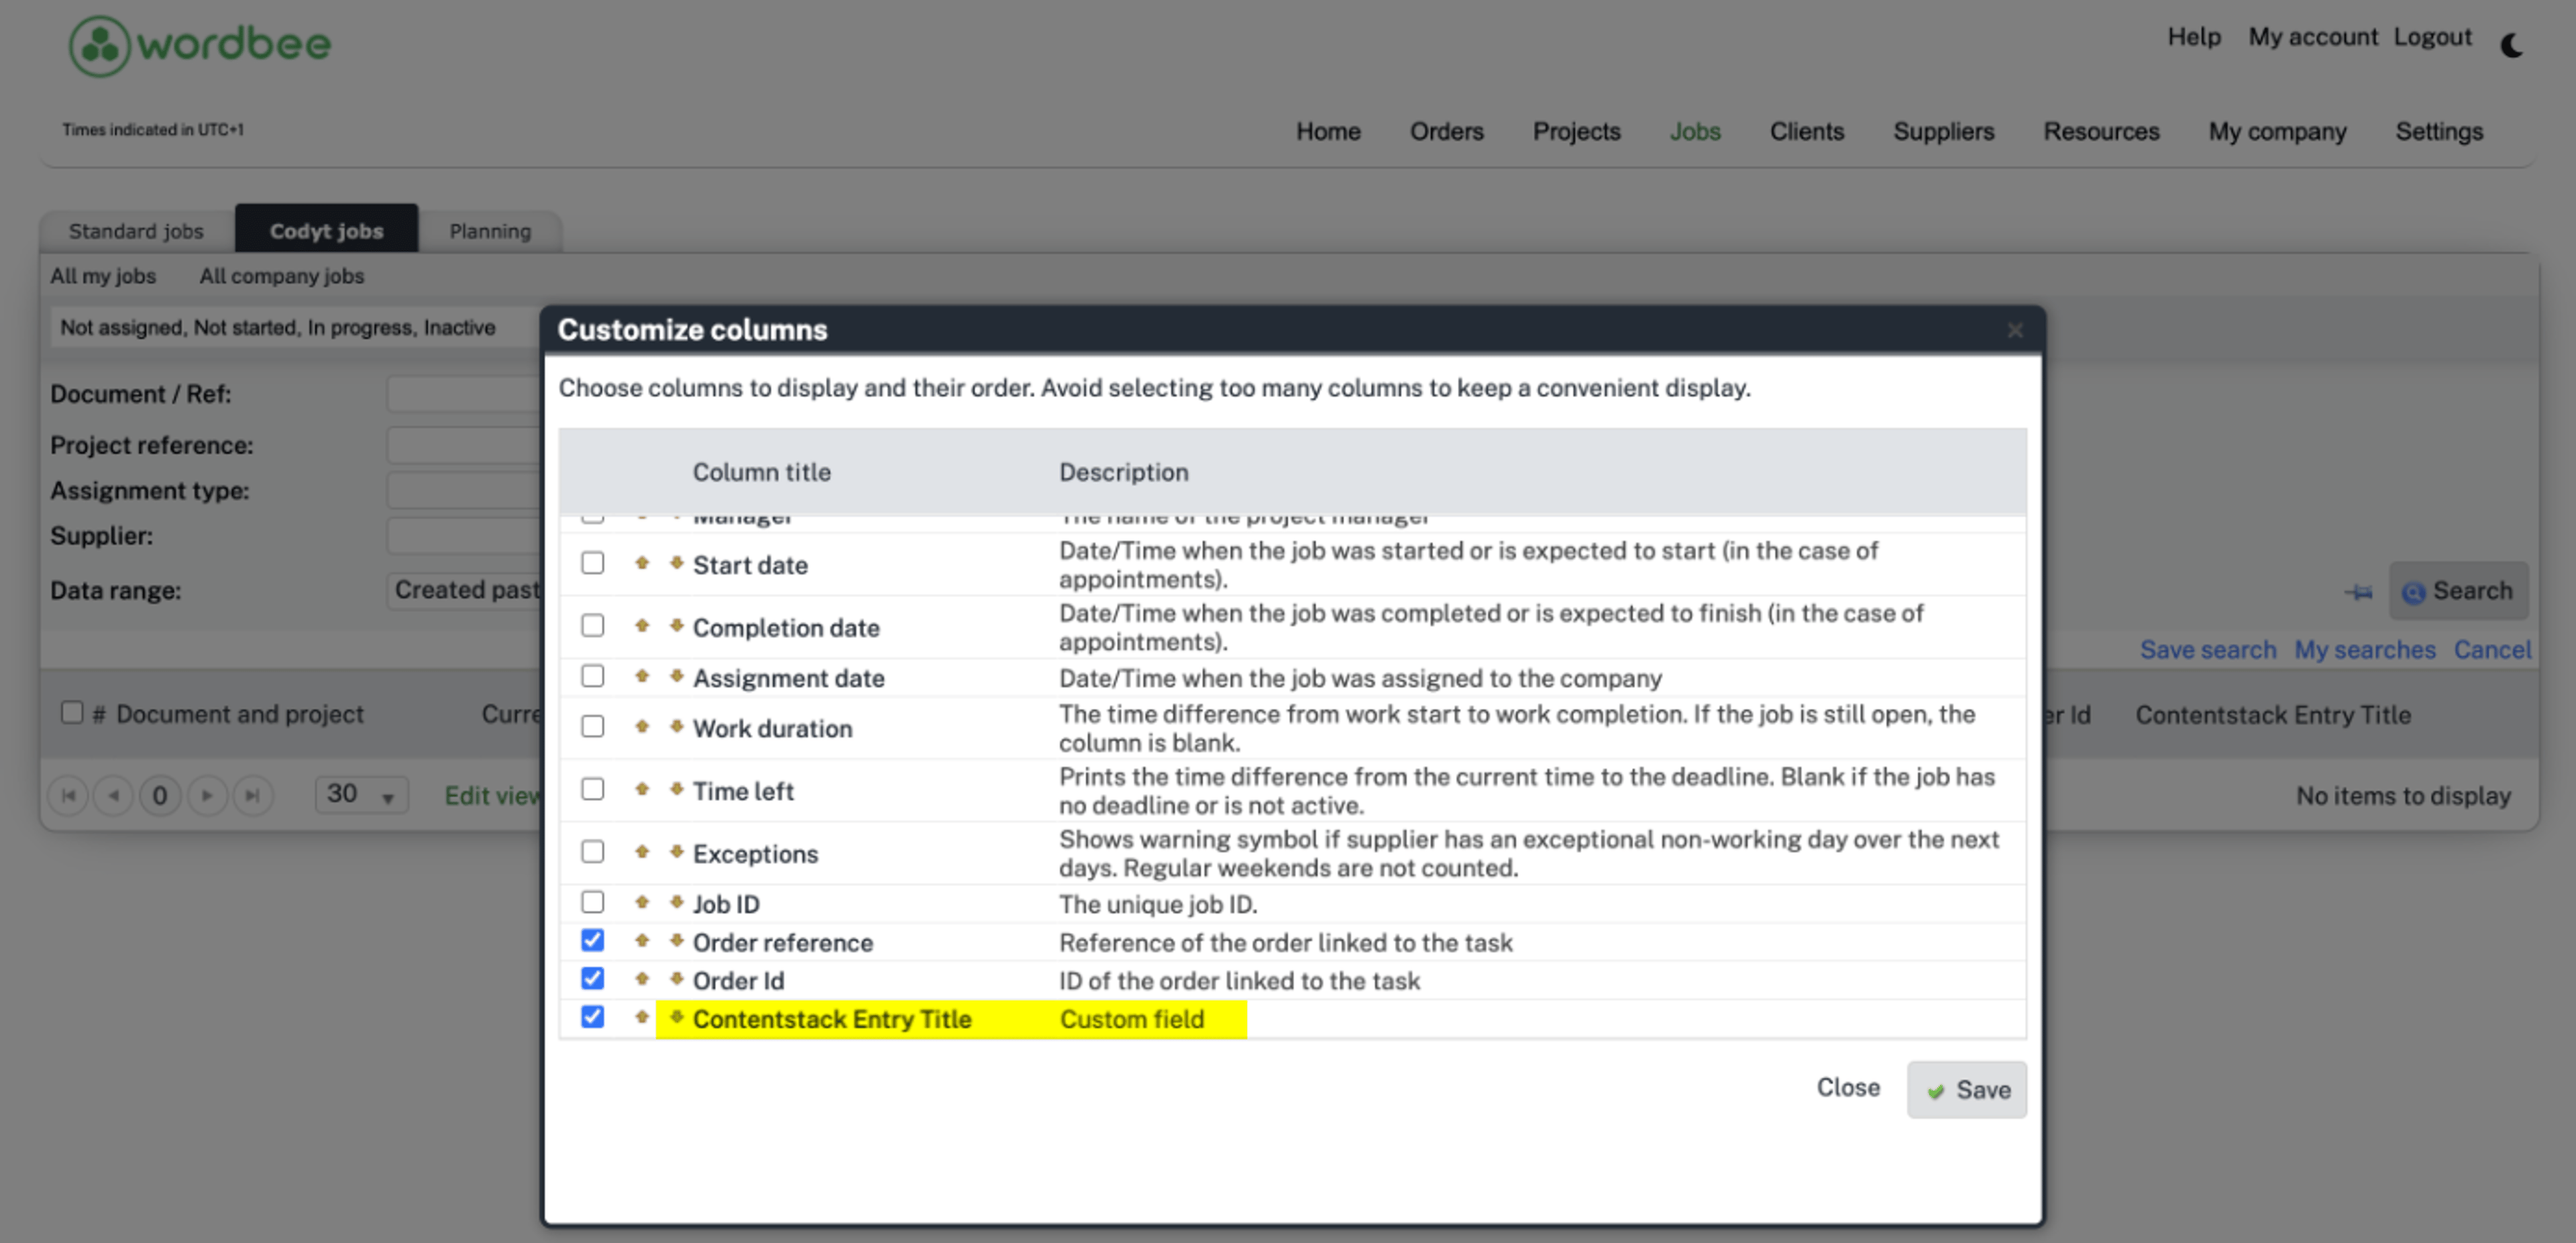
Task: Click the Search button
Action: [x=2458, y=591]
